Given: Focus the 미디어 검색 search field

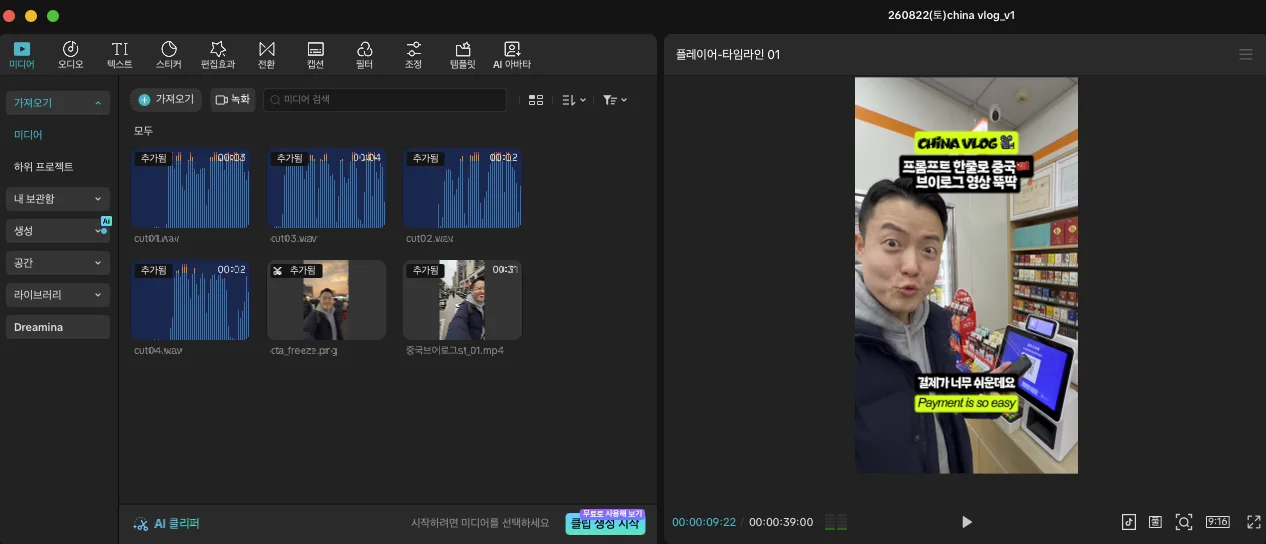Looking at the screenshot, I should coord(385,100).
